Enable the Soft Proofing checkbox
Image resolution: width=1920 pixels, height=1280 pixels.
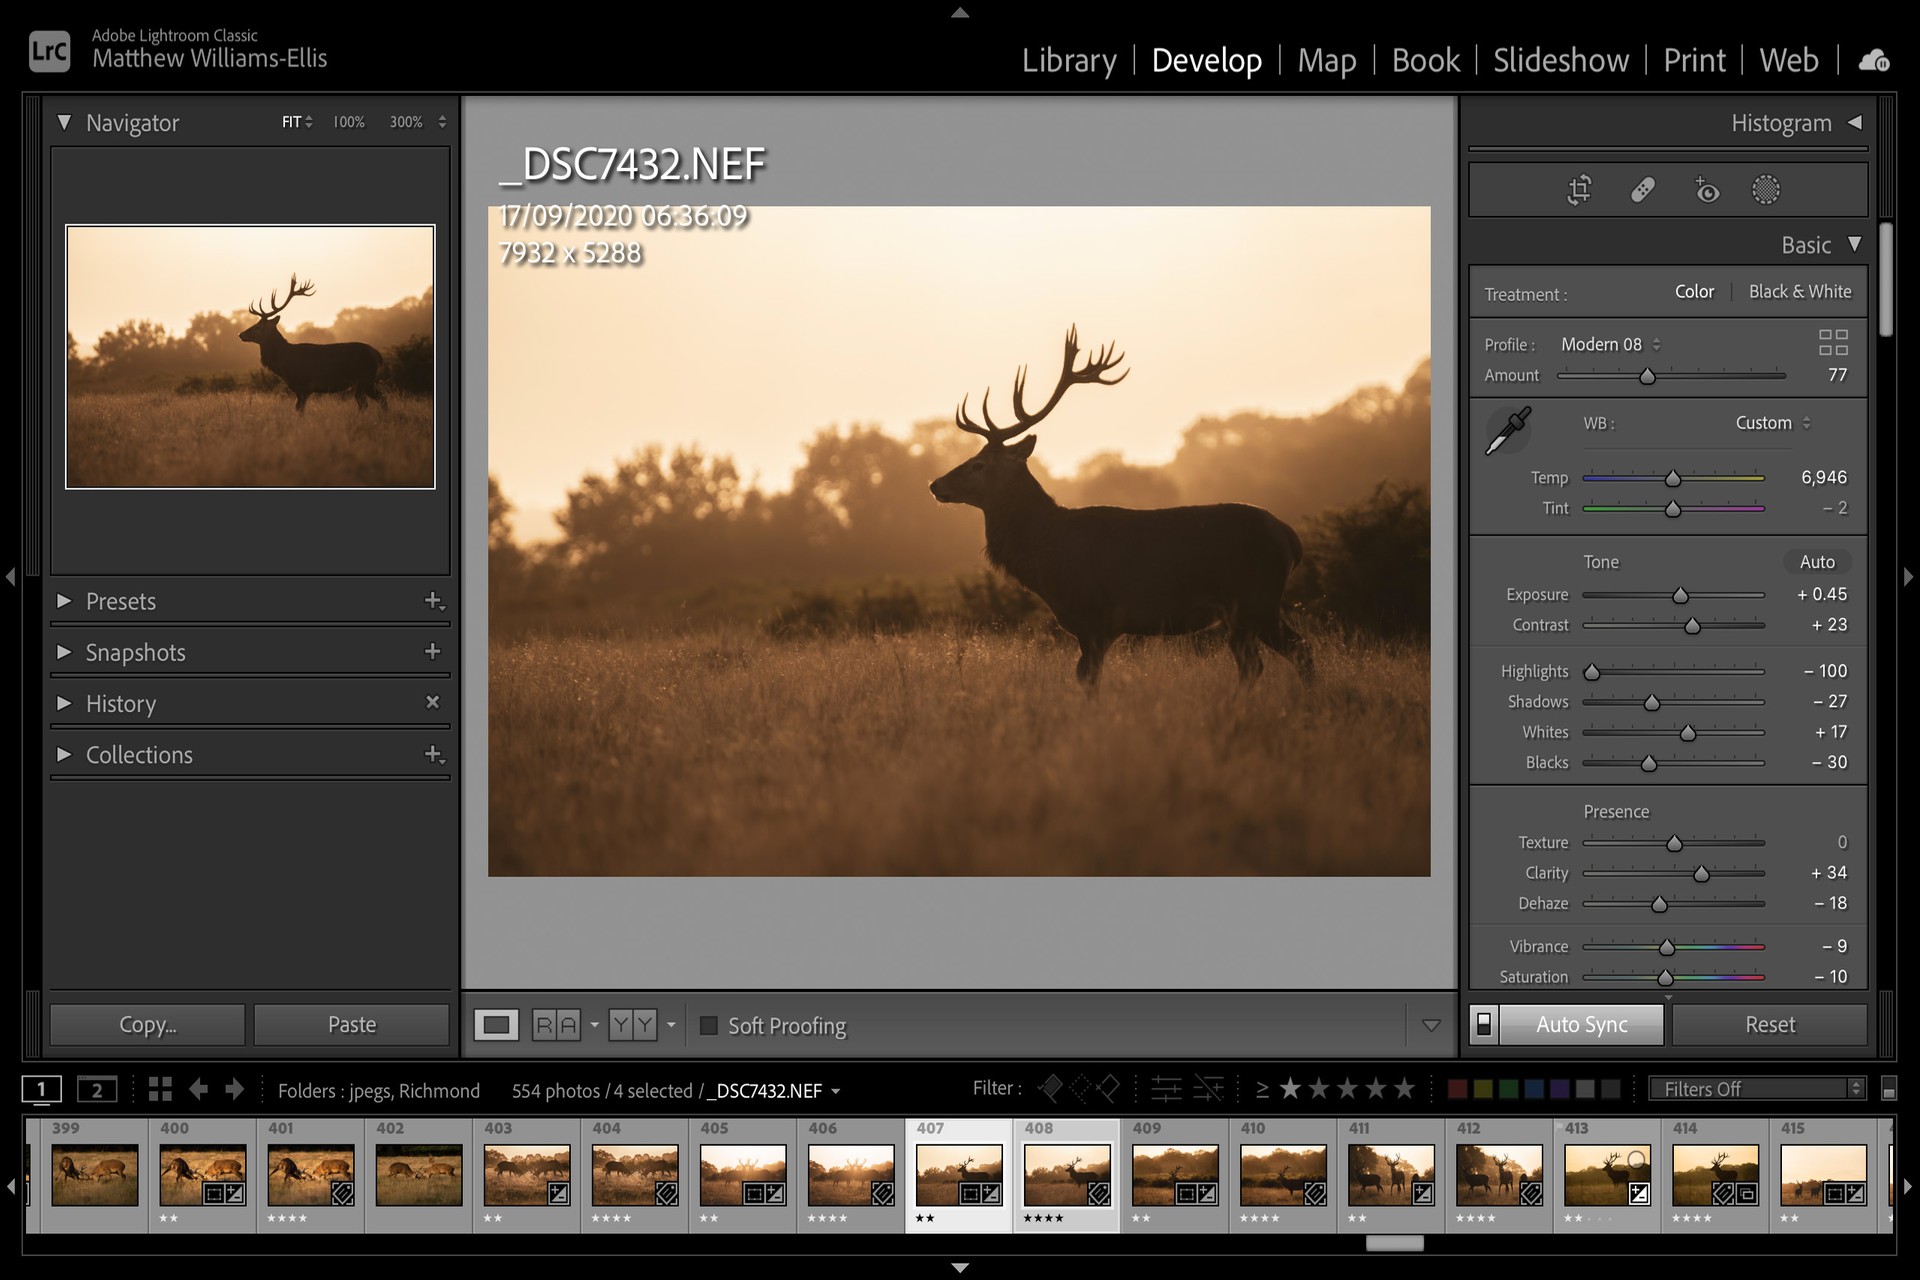click(709, 1026)
